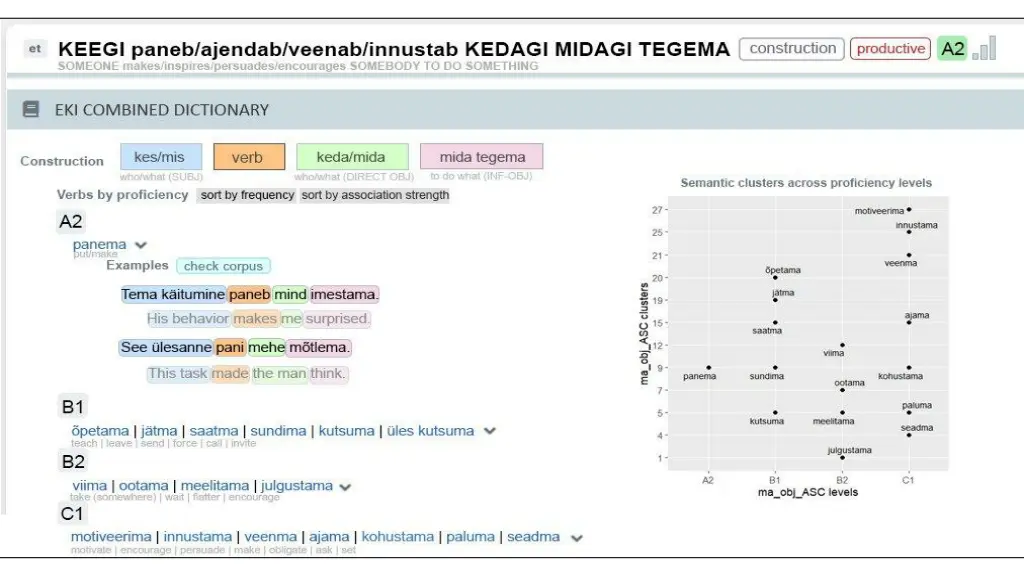
Task: Open the check corpus button
Action: 223,266
